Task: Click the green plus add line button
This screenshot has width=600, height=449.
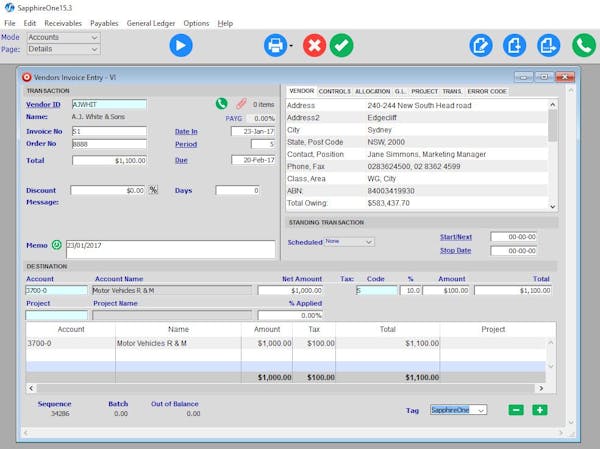Action: [x=540, y=410]
